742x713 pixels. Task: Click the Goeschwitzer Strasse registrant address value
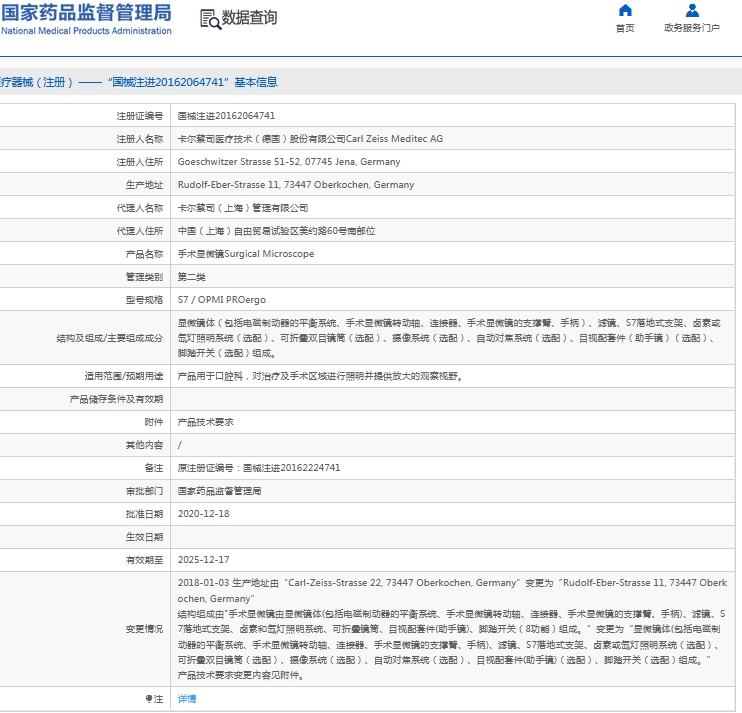[x=288, y=162]
